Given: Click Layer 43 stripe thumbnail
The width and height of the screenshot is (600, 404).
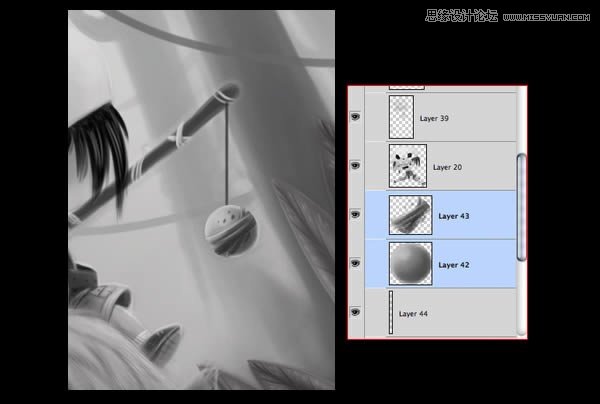Looking at the screenshot, I should (411, 215).
